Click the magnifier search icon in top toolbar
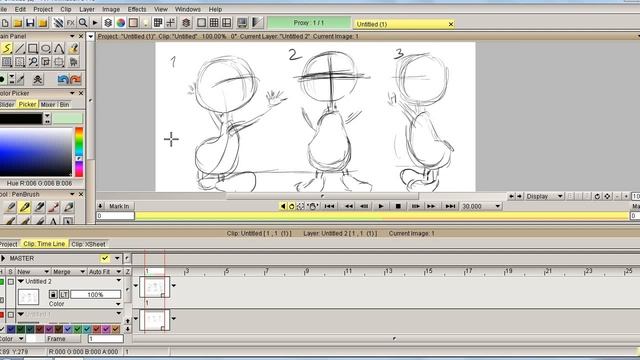This screenshot has width=640, height=360. coord(83,23)
